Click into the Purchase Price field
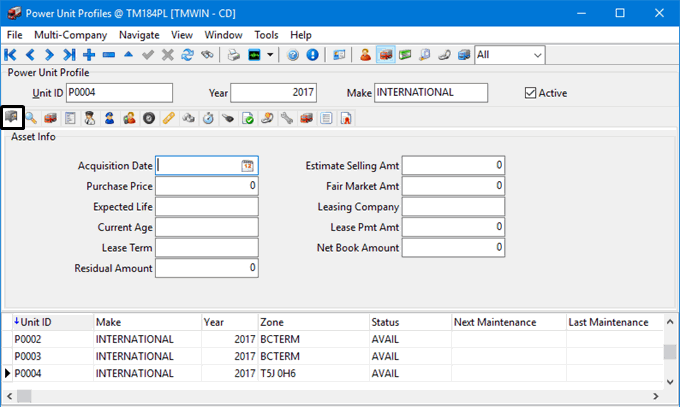Image resolution: width=680 pixels, height=407 pixels. point(206,186)
